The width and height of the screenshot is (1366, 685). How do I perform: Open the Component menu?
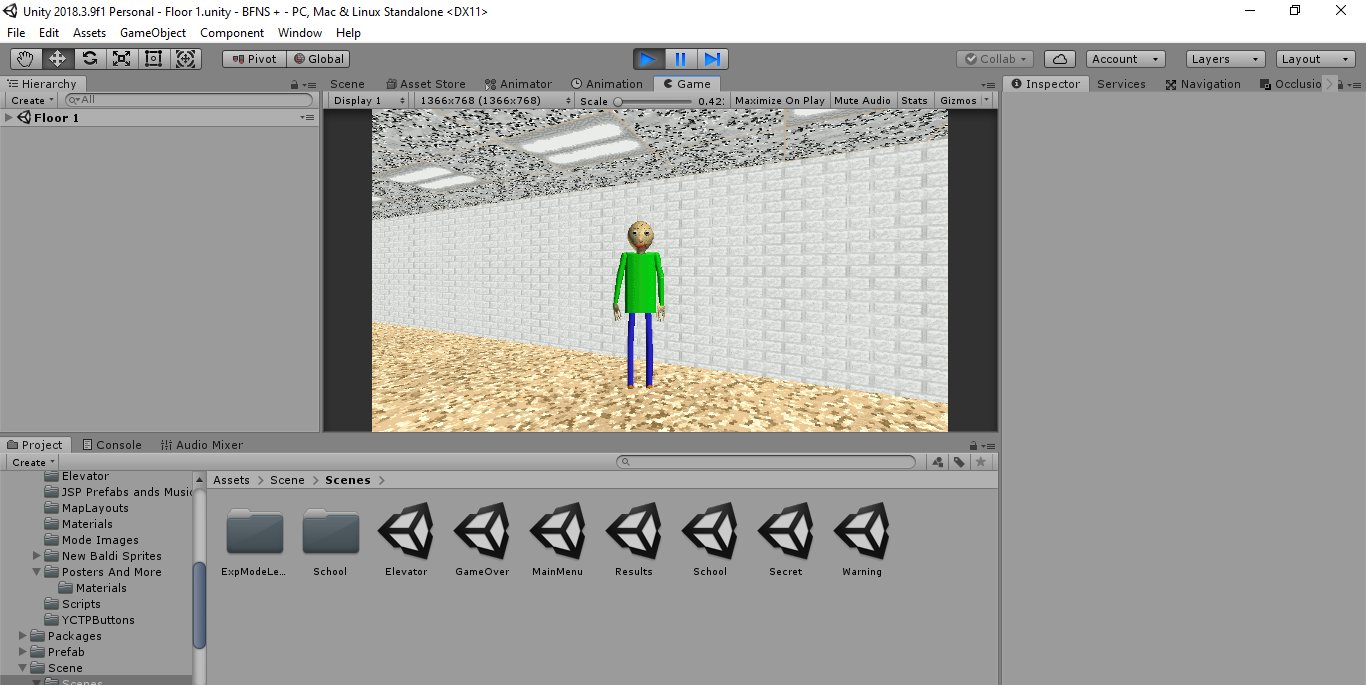tap(232, 33)
